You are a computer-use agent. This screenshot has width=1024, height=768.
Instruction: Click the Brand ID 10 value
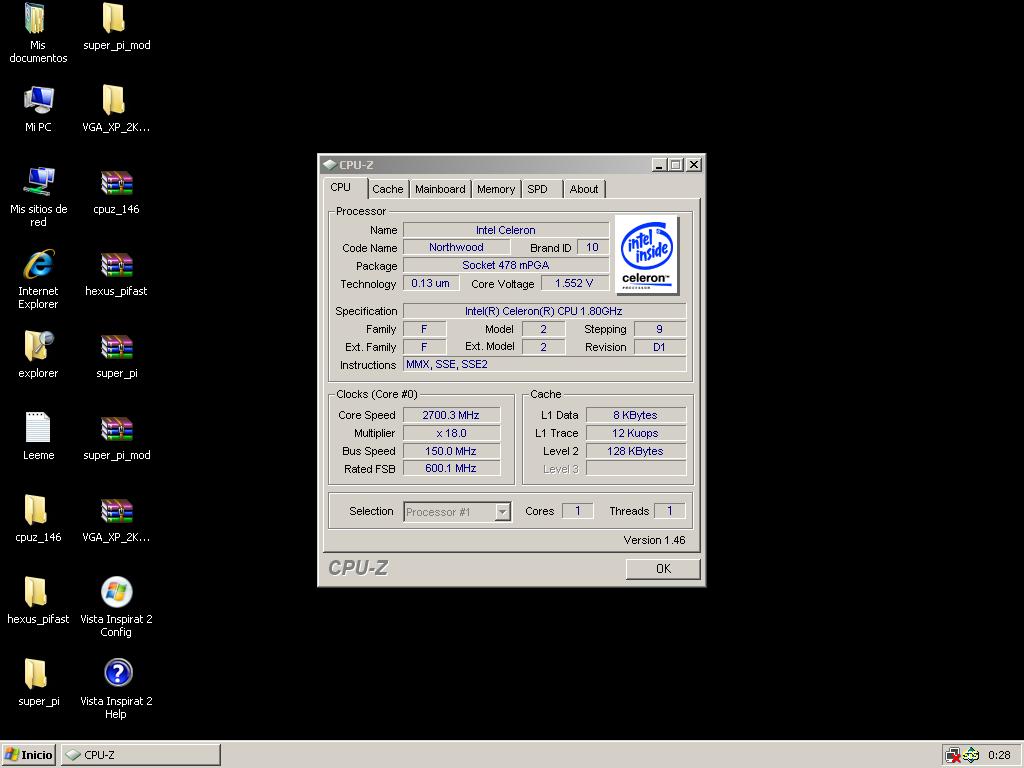pyautogui.click(x=592, y=248)
